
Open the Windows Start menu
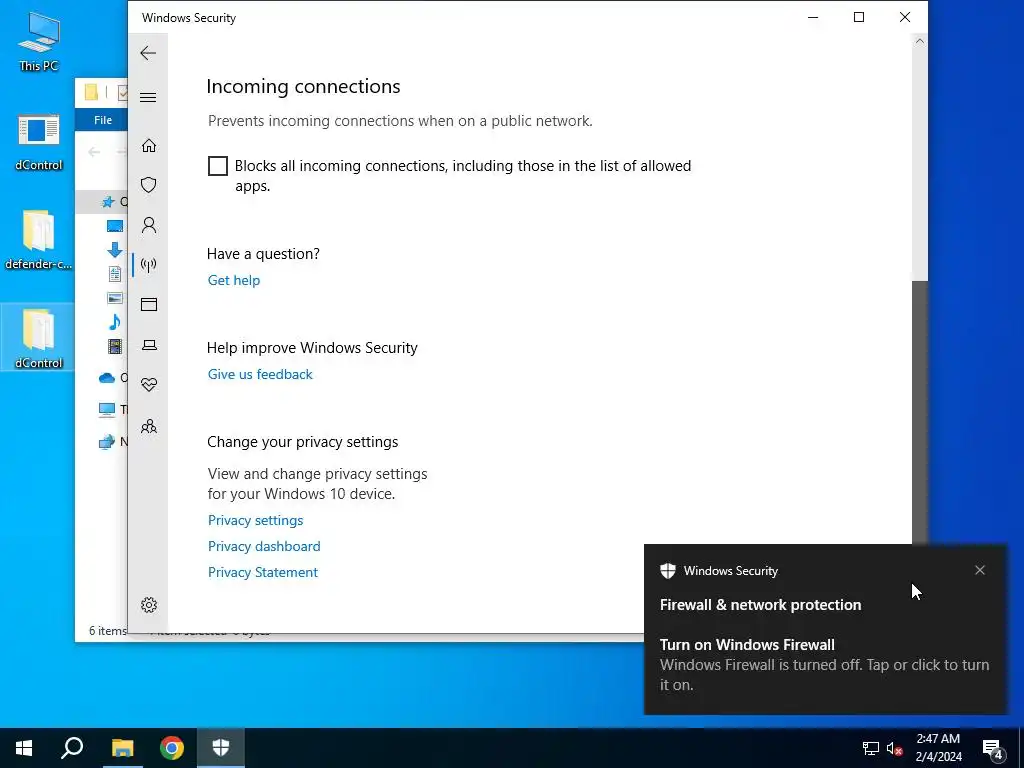click(x=24, y=748)
